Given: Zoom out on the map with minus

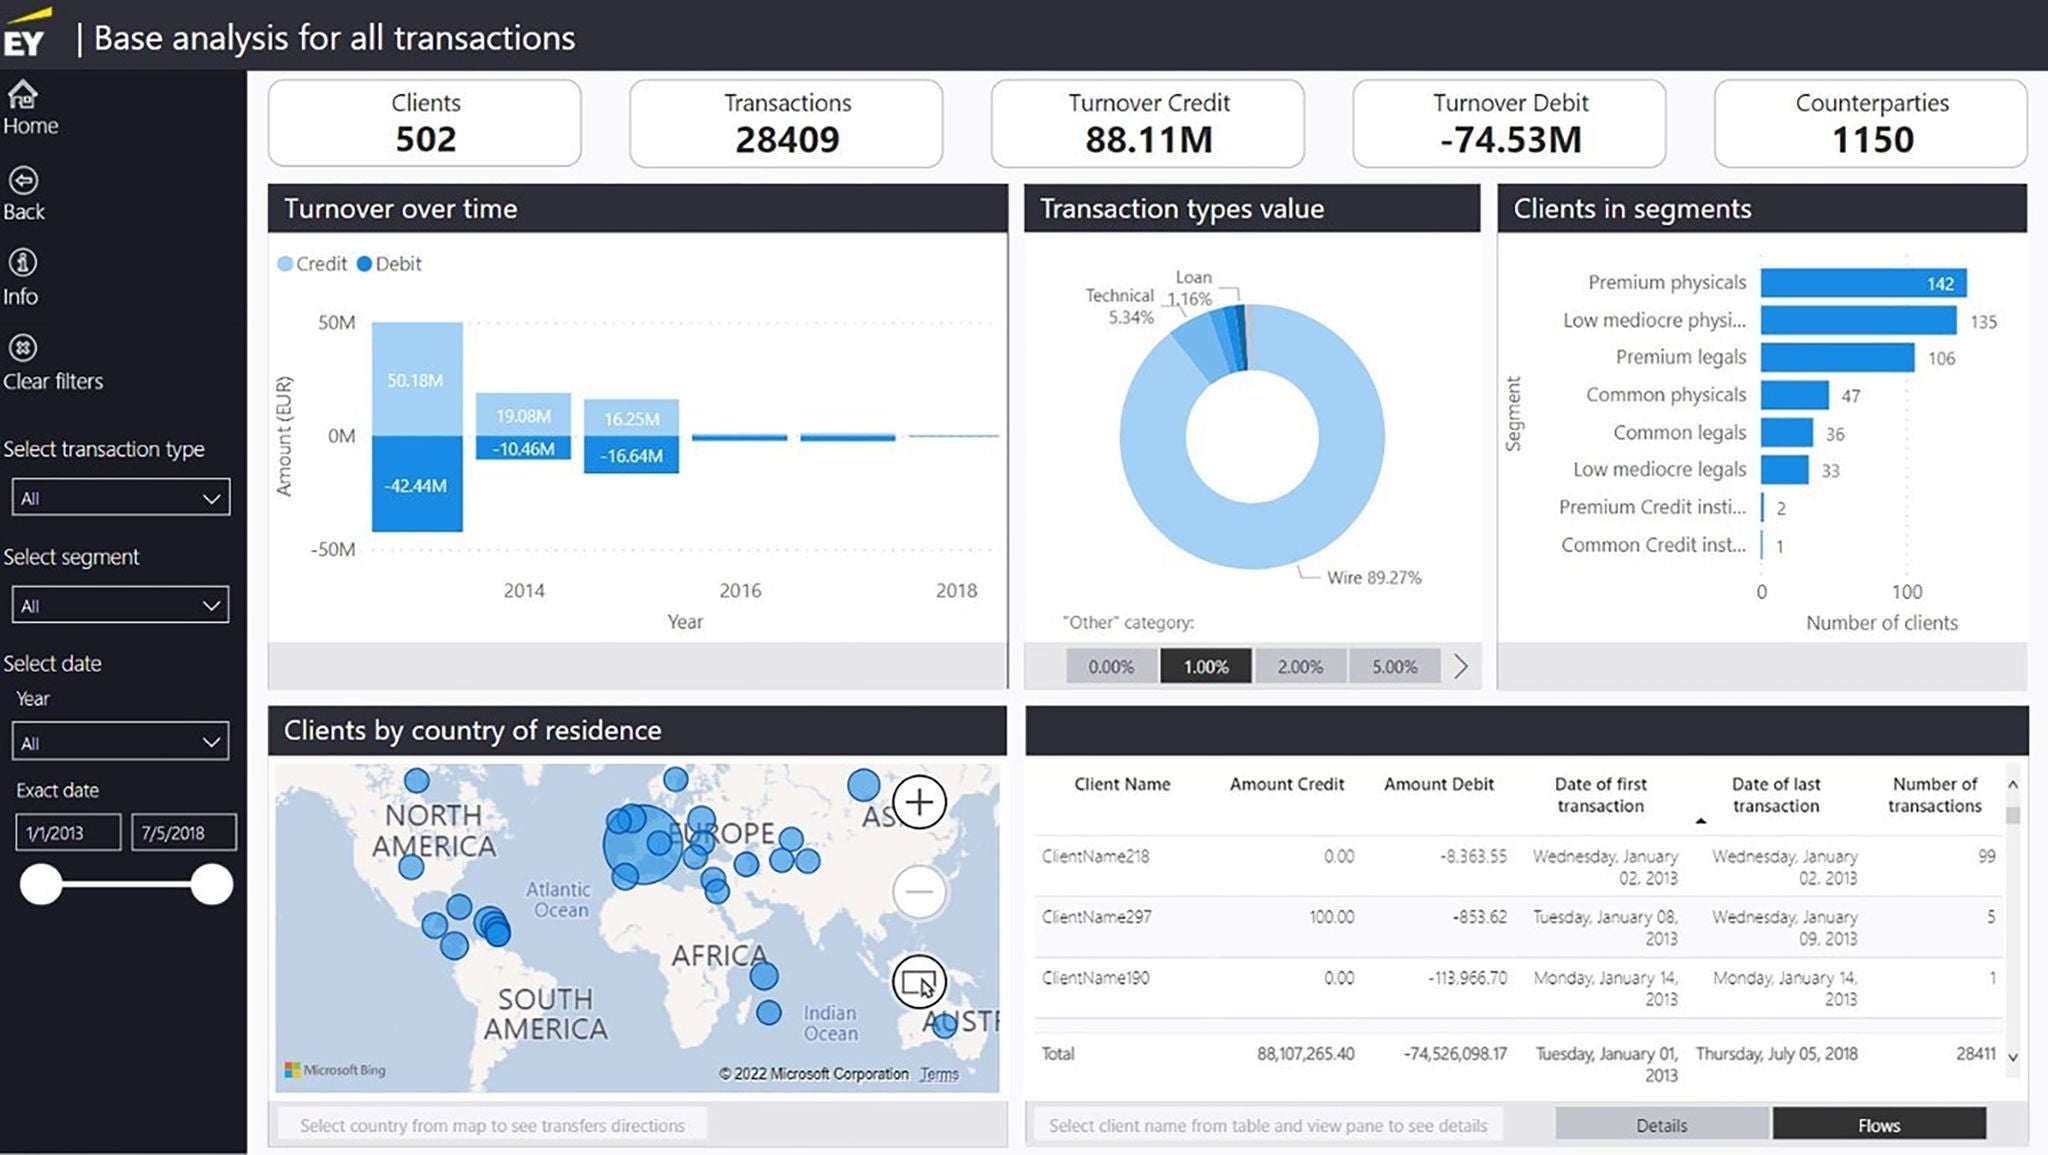Looking at the screenshot, I should click(x=919, y=891).
